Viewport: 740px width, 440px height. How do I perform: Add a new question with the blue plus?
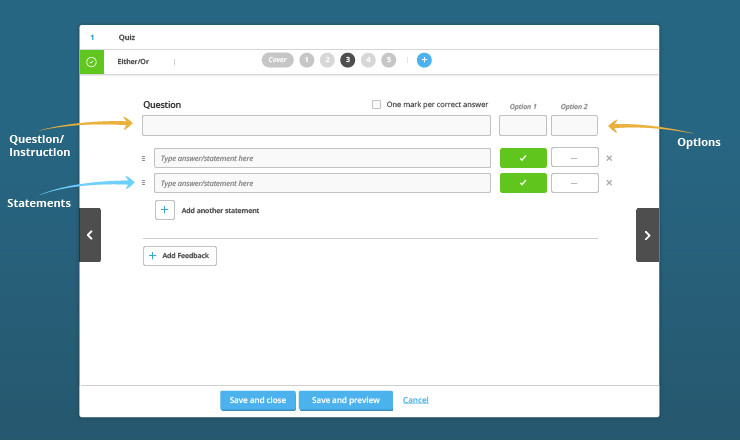(x=424, y=60)
